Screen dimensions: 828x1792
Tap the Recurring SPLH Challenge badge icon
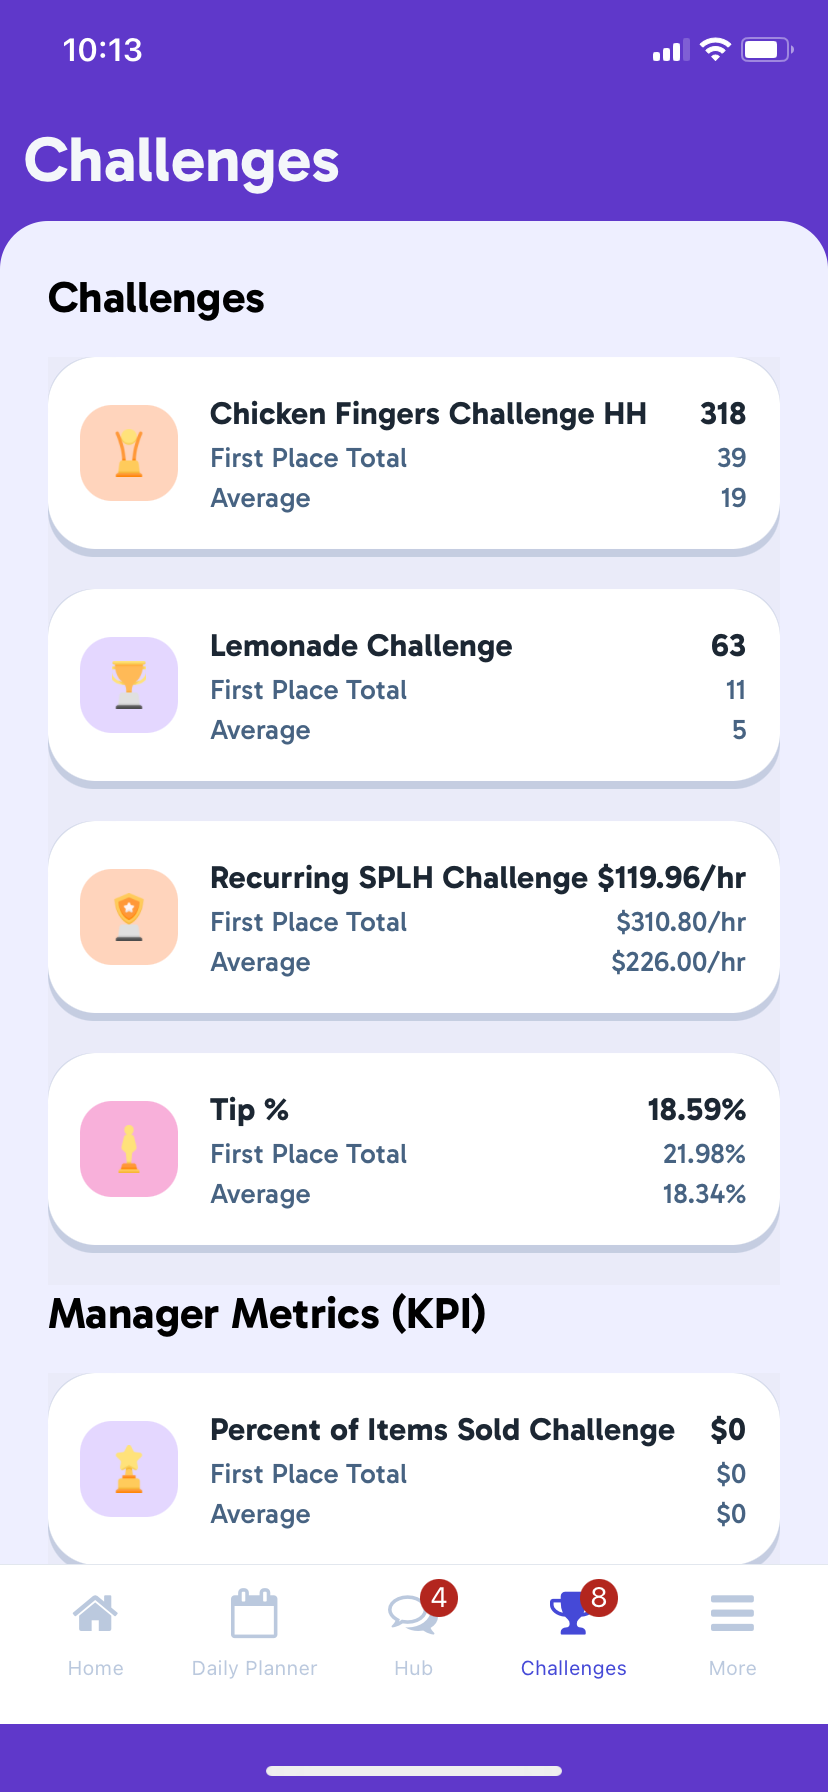(129, 917)
